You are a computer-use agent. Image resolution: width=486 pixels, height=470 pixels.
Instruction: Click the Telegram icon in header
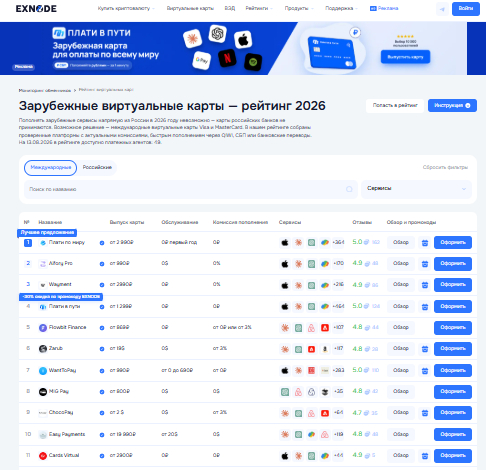click(x=442, y=9)
